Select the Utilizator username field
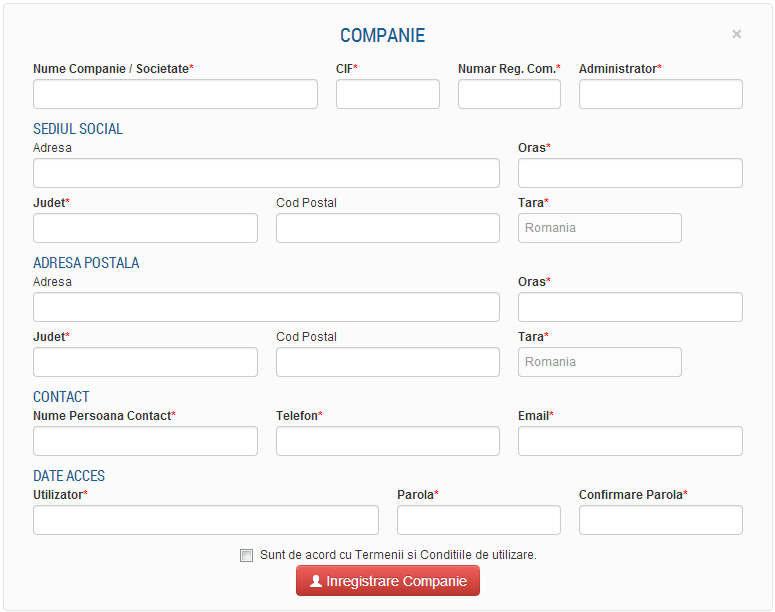 [206, 520]
